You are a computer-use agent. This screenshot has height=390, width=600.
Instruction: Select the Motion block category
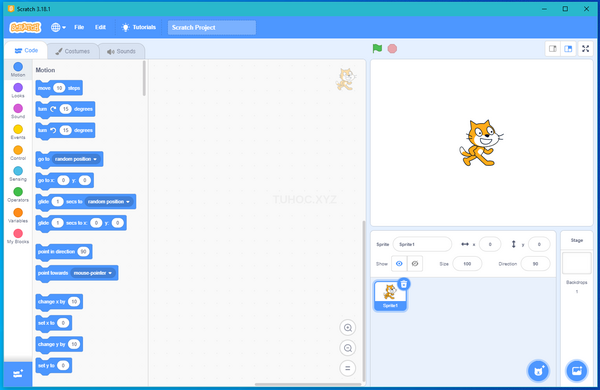tap(18, 69)
